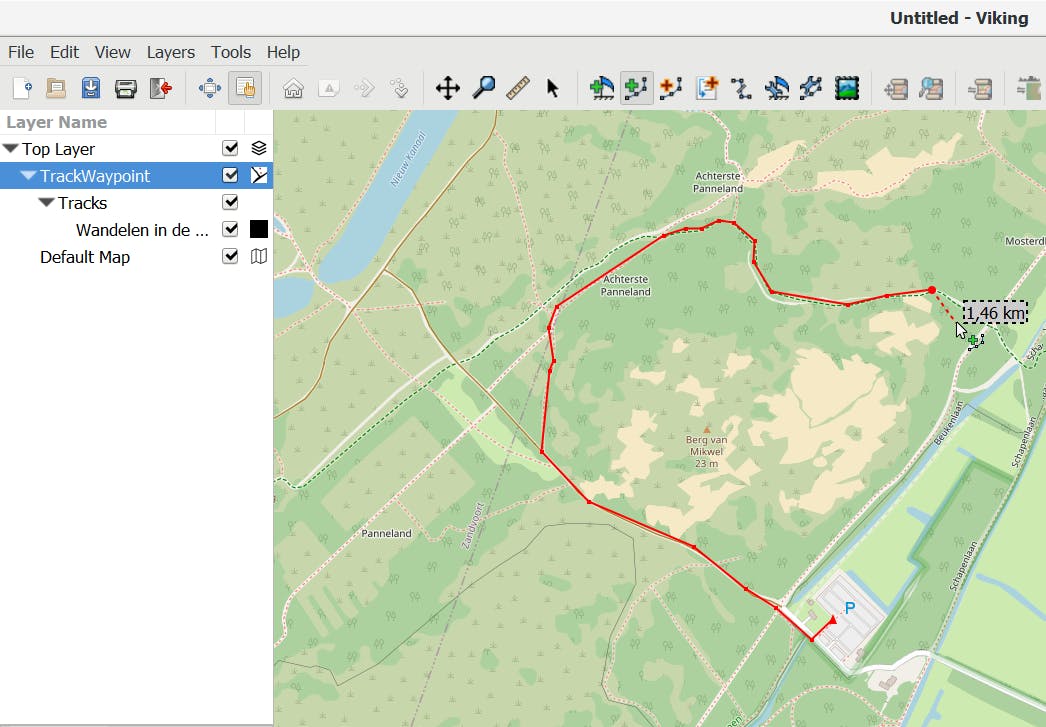This screenshot has height=727, width=1046.
Task: Select the Top Layer row name
Action: click(59, 149)
